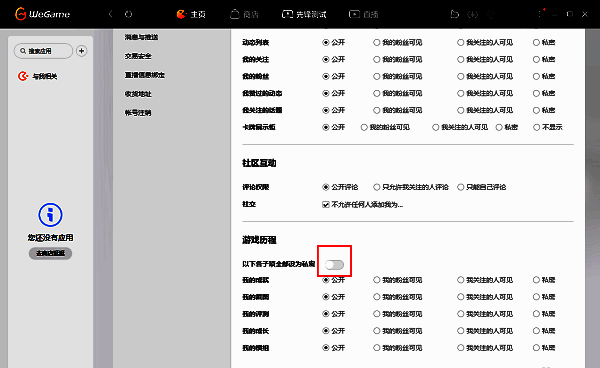The image size is (600, 368).
Task: Open the 直播 live stream tab
Action: coord(364,15)
